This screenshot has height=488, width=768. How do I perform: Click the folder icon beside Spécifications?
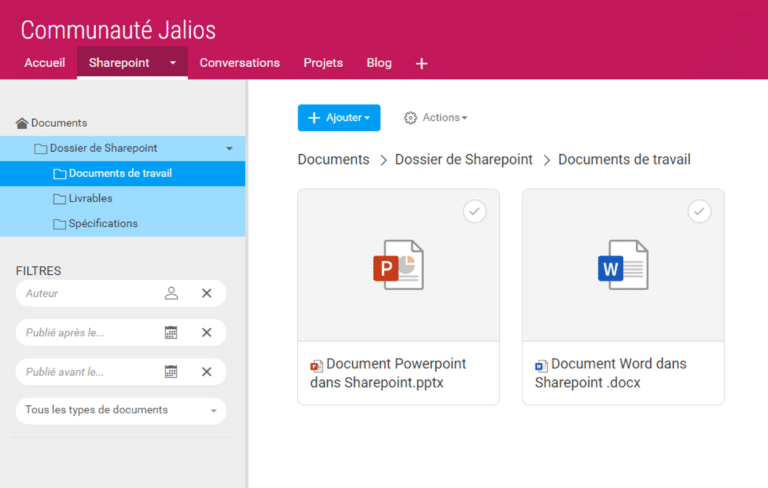[59, 224]
